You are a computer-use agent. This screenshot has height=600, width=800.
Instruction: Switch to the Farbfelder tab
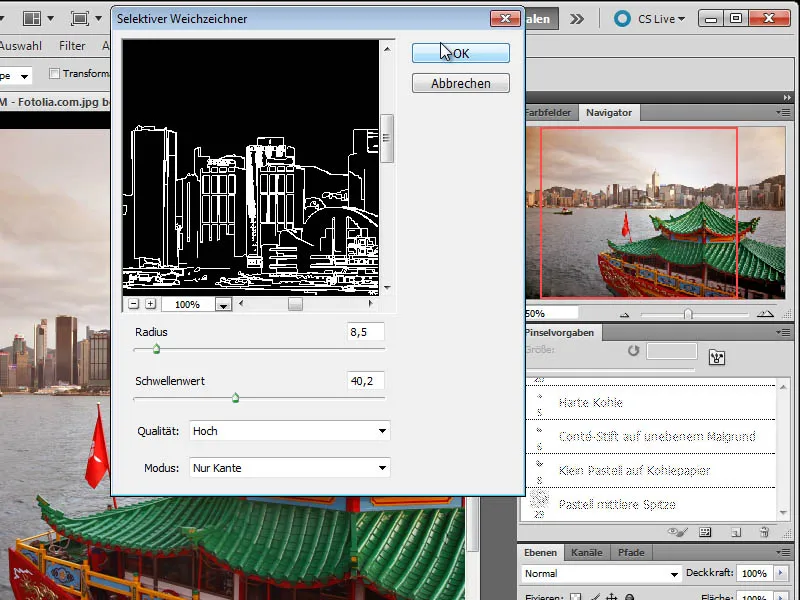click(x=550, y=113)
